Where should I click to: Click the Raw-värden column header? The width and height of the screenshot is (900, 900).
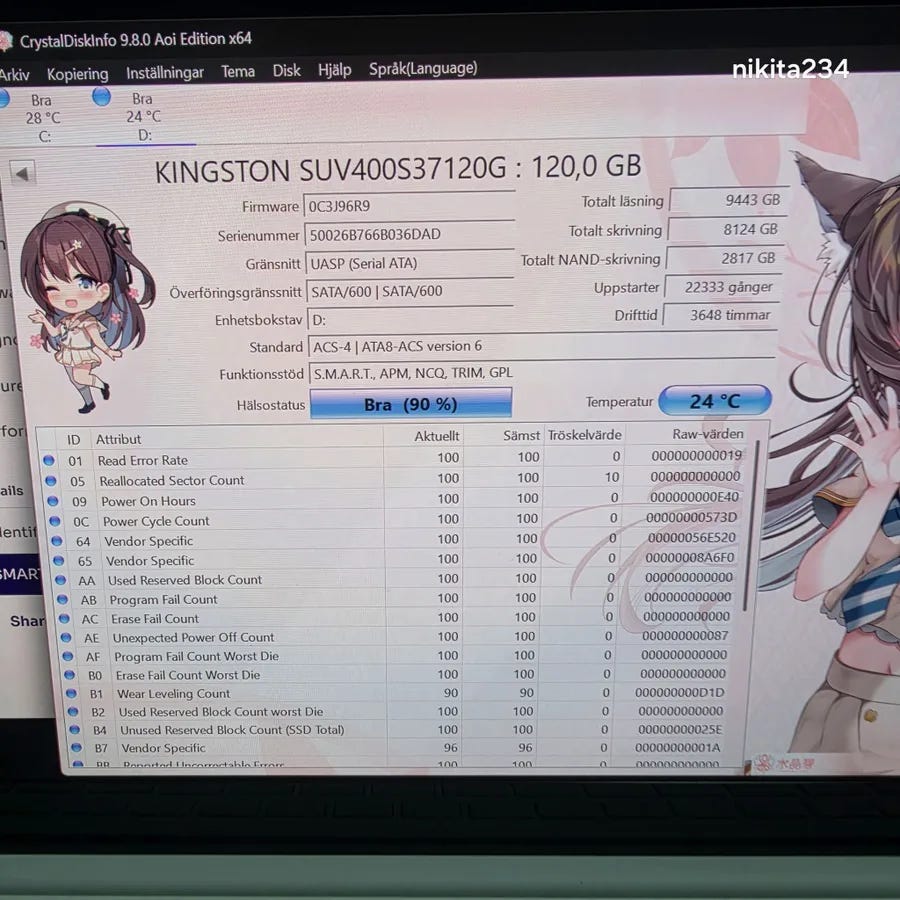(x=708, y=434)
